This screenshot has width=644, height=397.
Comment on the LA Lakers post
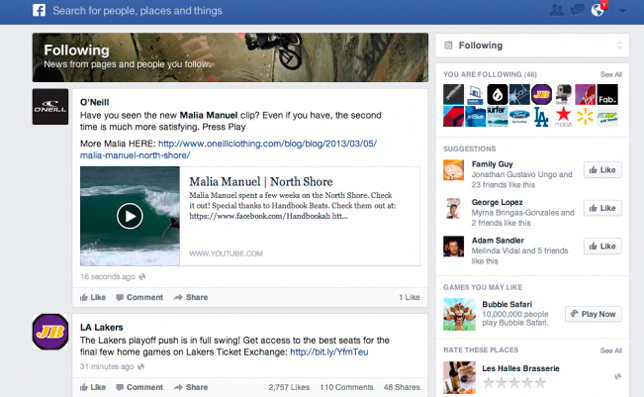click(x=140, y=387)
